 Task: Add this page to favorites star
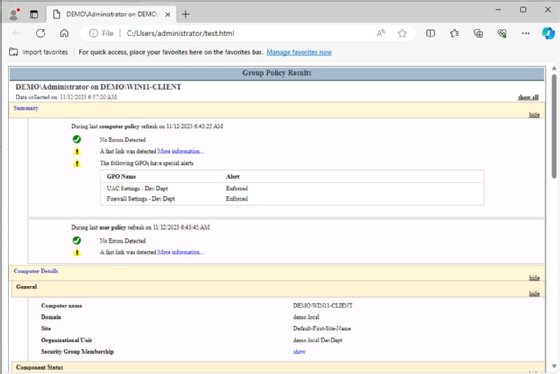402,33
